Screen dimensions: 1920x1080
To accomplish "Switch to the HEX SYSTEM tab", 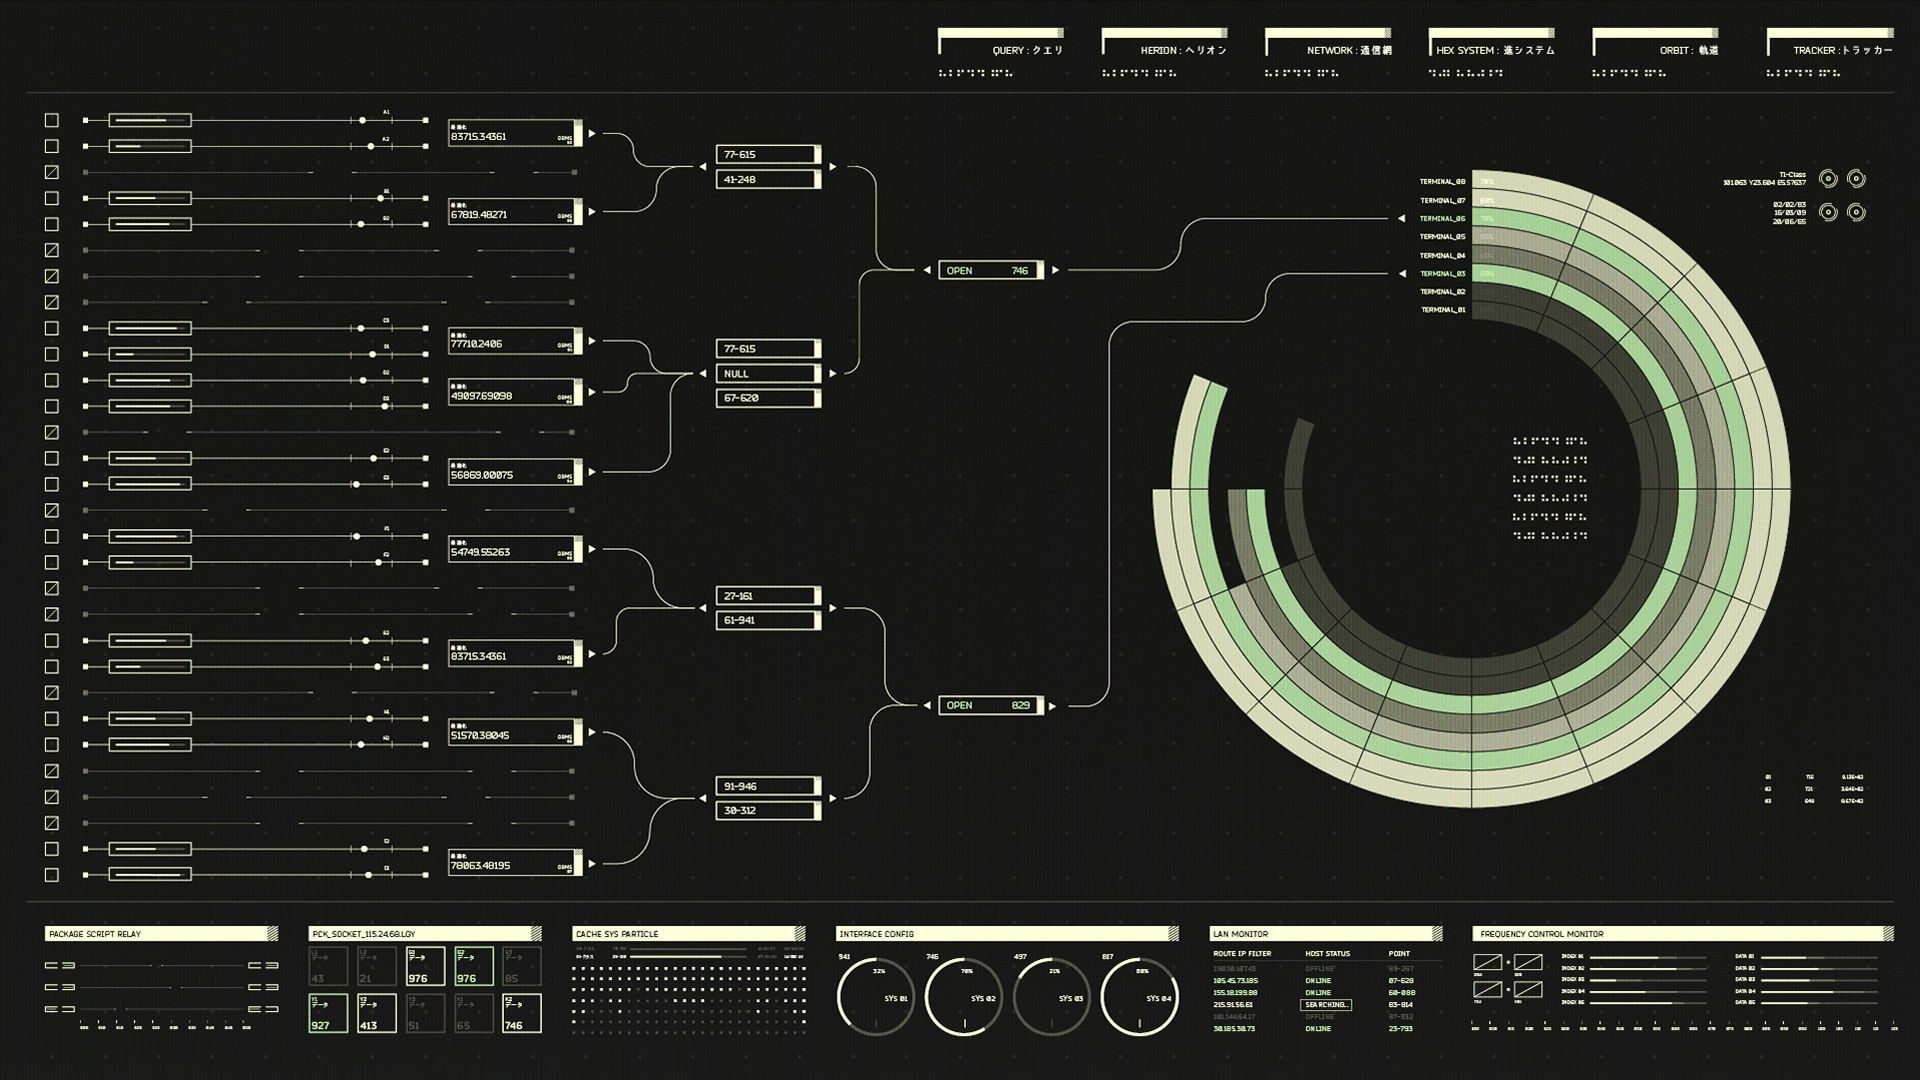I will (1492, 44).
